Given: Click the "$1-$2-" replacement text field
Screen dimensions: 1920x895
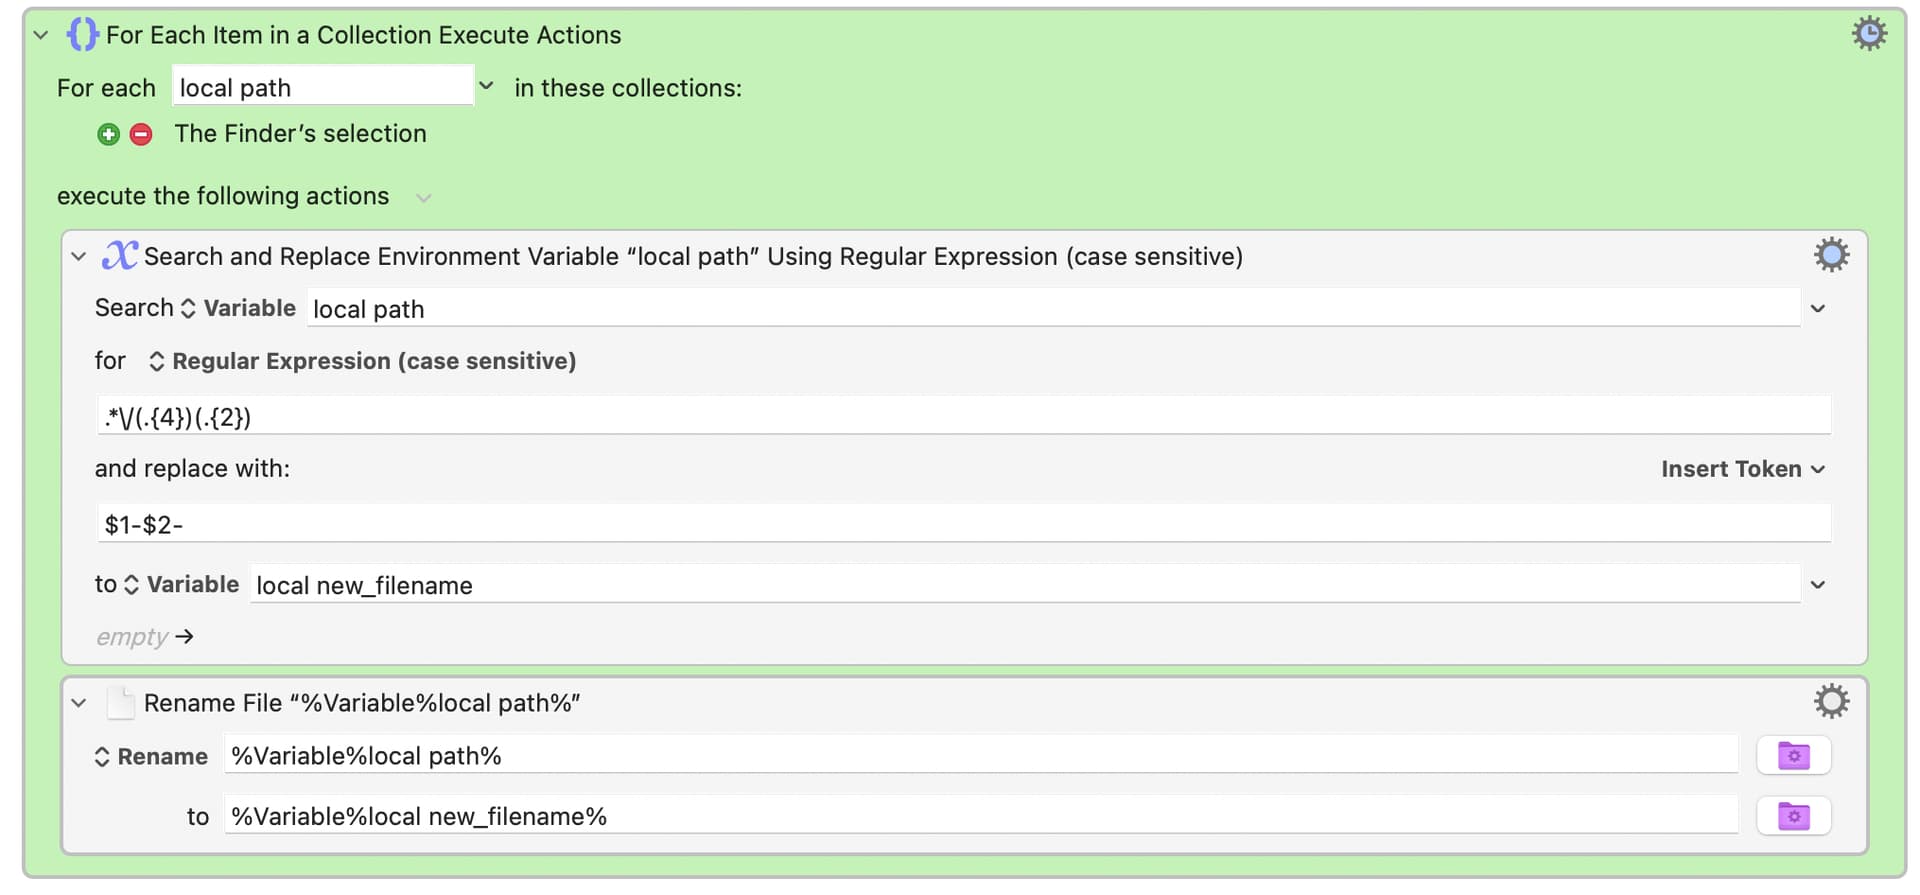Looking at the screenshot, I should click(964, 524).
